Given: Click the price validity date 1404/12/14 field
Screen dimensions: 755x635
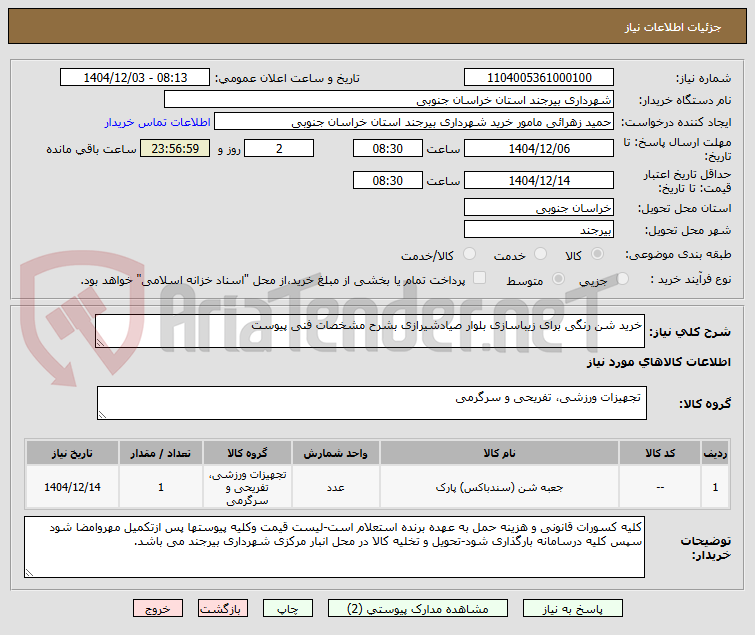Looking at the screenshot, I should (539, 180).
